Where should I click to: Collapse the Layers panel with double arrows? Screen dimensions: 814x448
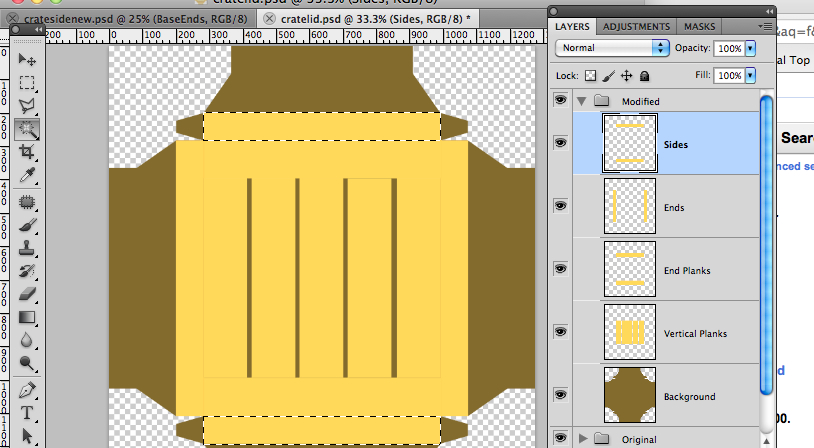[769, 11]
